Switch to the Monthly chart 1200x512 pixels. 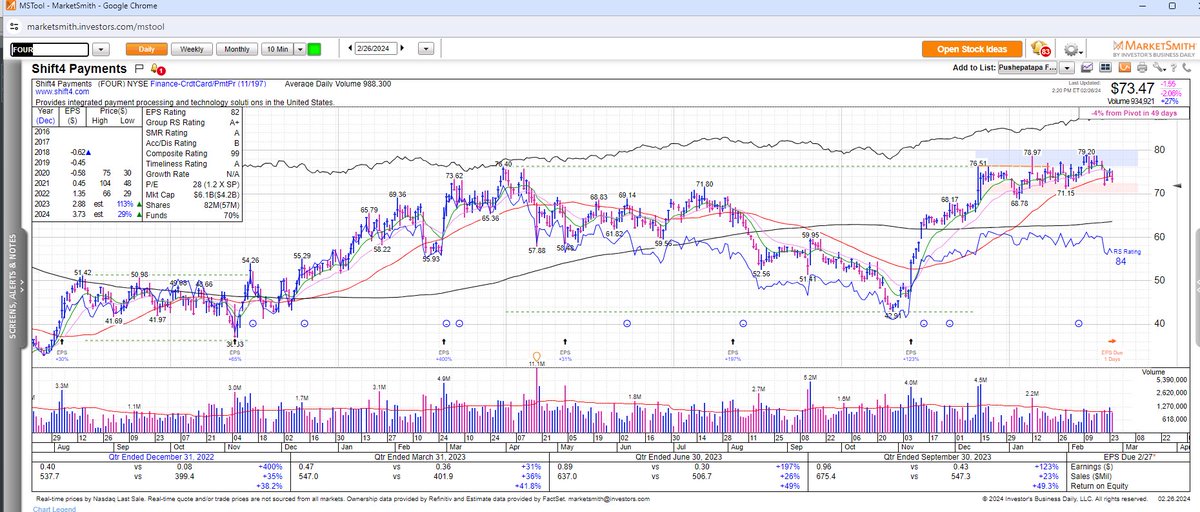[x=237, y=48]
